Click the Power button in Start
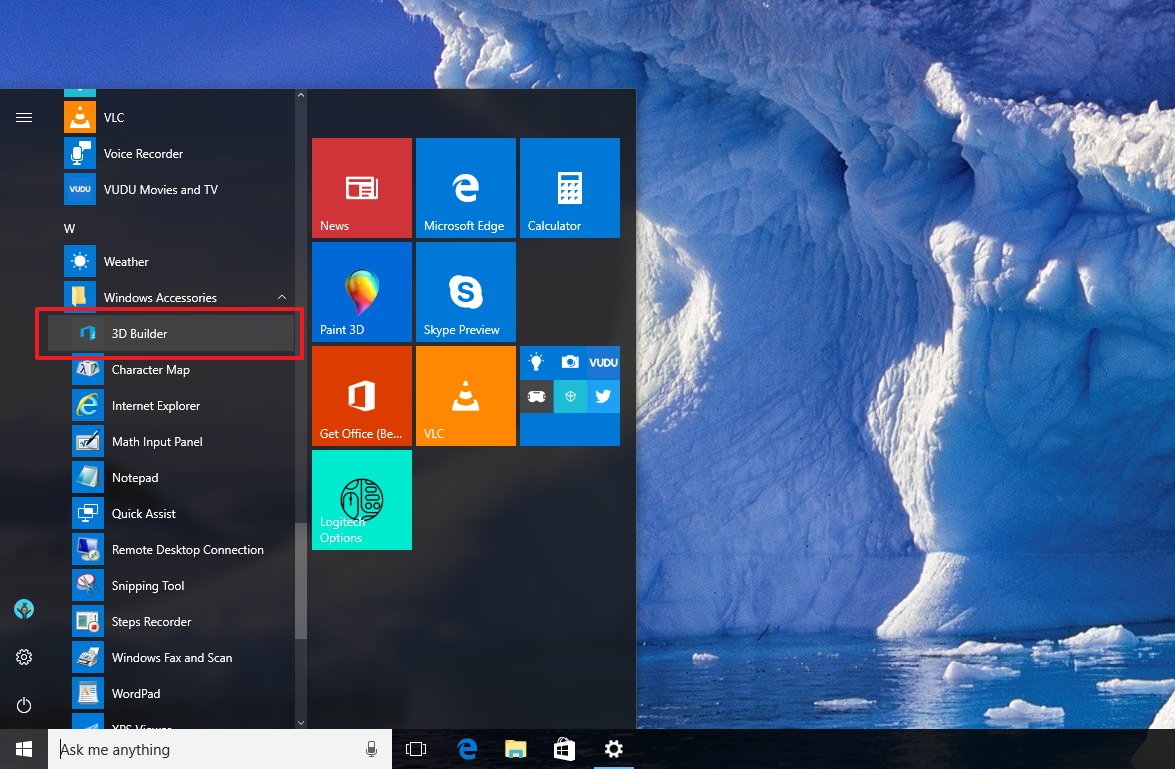The width and height of the screenshot is (1175, 769). pyautogui.click(x=24, y=705)
